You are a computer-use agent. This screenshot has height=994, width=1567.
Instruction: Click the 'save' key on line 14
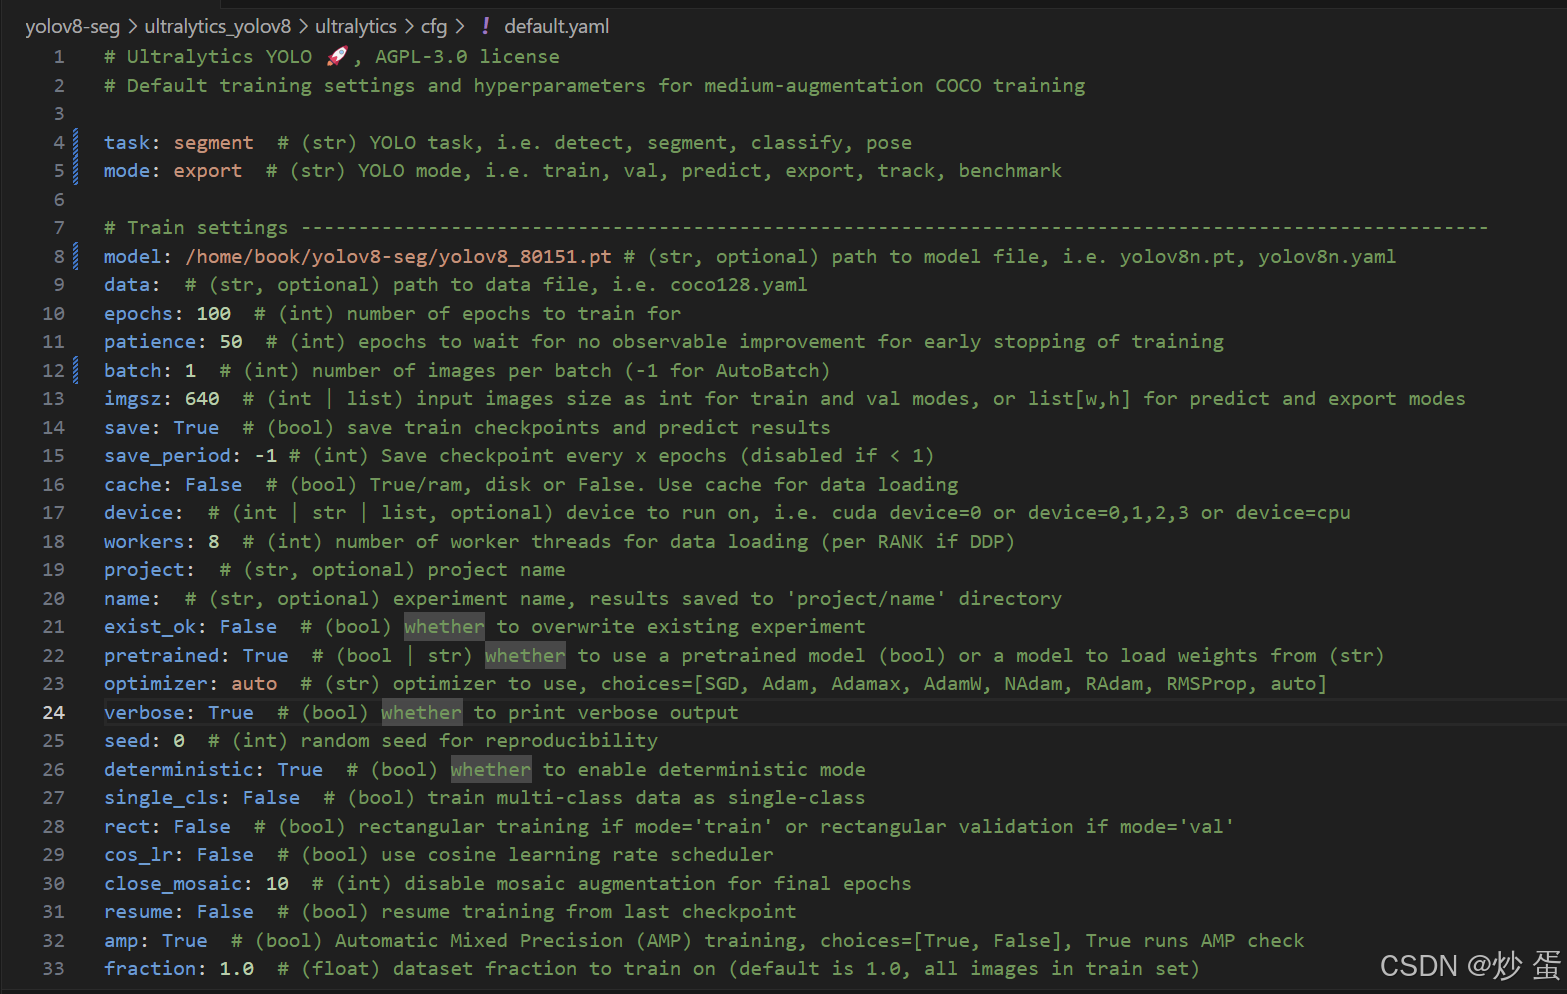click(127, 428)
